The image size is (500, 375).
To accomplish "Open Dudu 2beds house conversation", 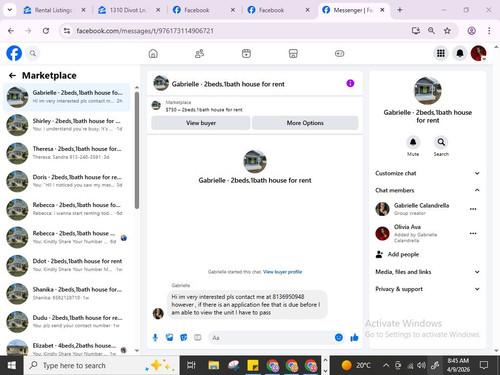I will [x=67, y=322].
